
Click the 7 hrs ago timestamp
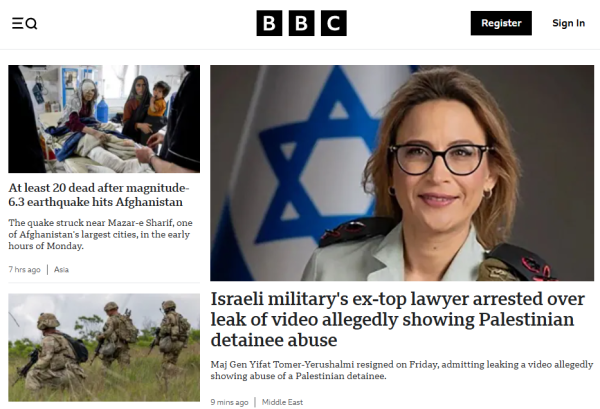pos(24,269)
